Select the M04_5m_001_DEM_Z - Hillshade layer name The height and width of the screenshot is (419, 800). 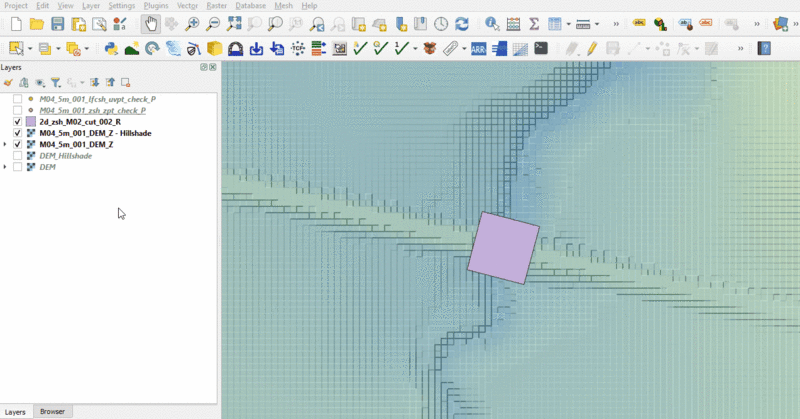(x=96, y=133)
